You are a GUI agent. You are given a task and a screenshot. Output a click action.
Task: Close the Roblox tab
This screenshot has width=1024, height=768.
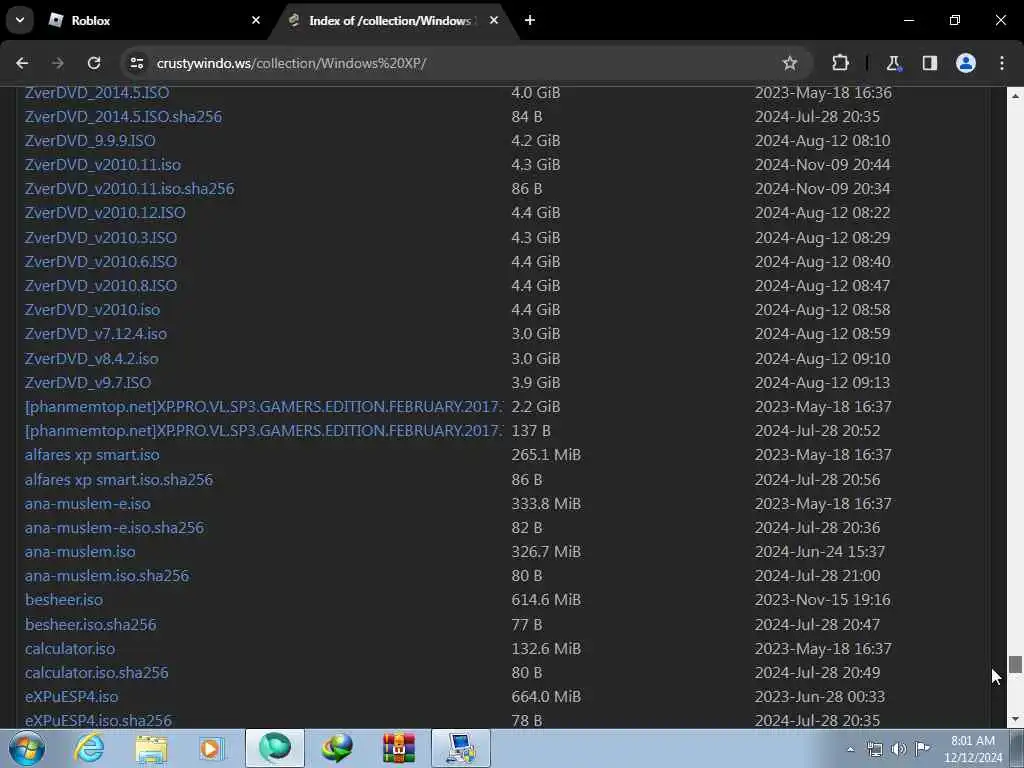tap(256, 20)
